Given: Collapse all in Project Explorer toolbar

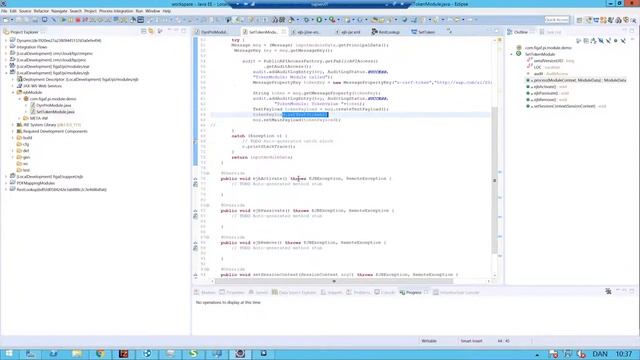Looking at the screenshot, I should click(x=143, y=31).
